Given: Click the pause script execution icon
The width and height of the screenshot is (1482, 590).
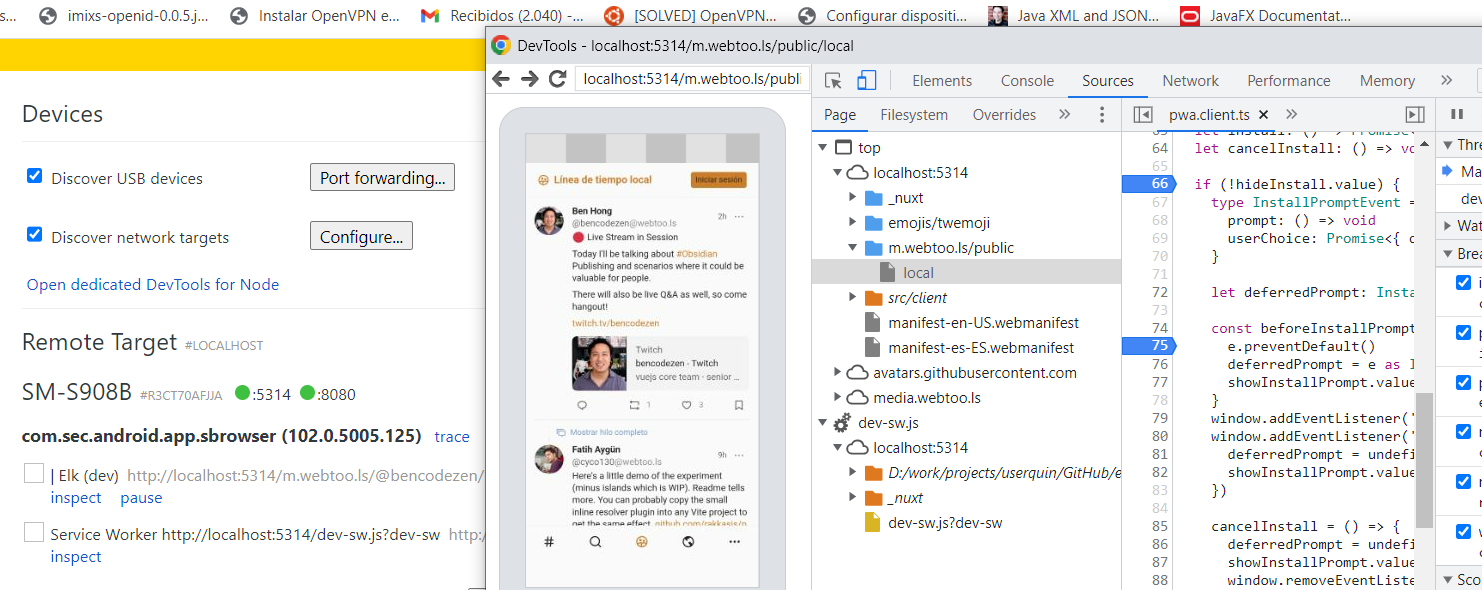Looking at the screenshot, I should tap(1457, 114).
